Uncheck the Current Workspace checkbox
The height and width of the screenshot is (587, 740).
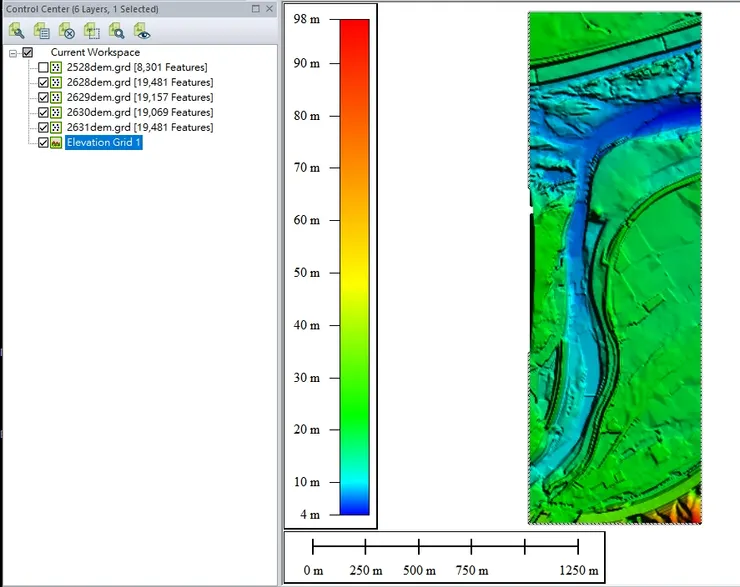point(28,53)
